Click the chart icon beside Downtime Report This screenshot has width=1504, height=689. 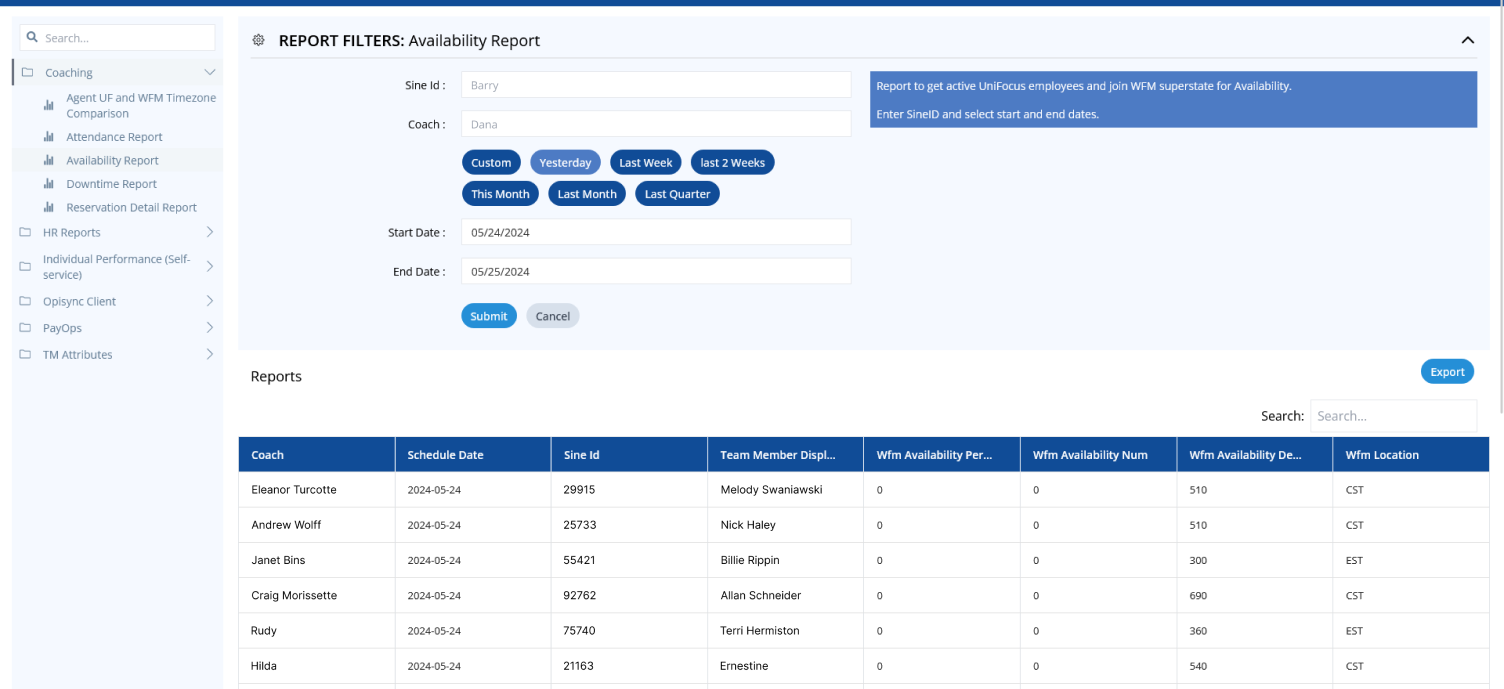tap(49, 184)
